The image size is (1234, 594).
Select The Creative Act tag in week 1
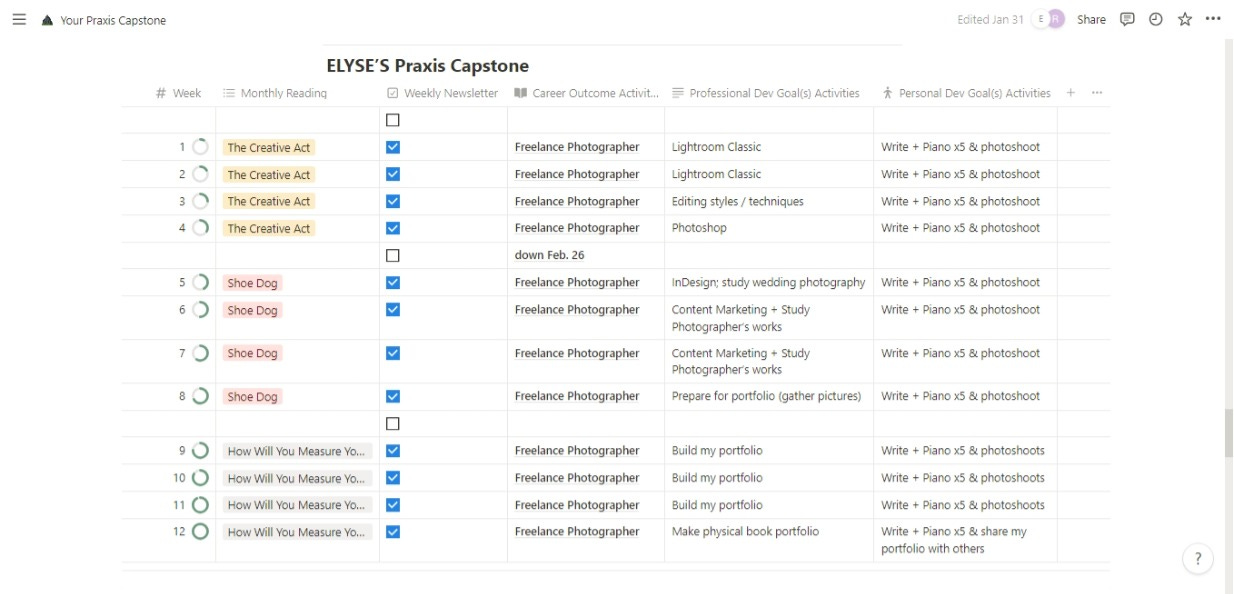(x=269, y=147)
